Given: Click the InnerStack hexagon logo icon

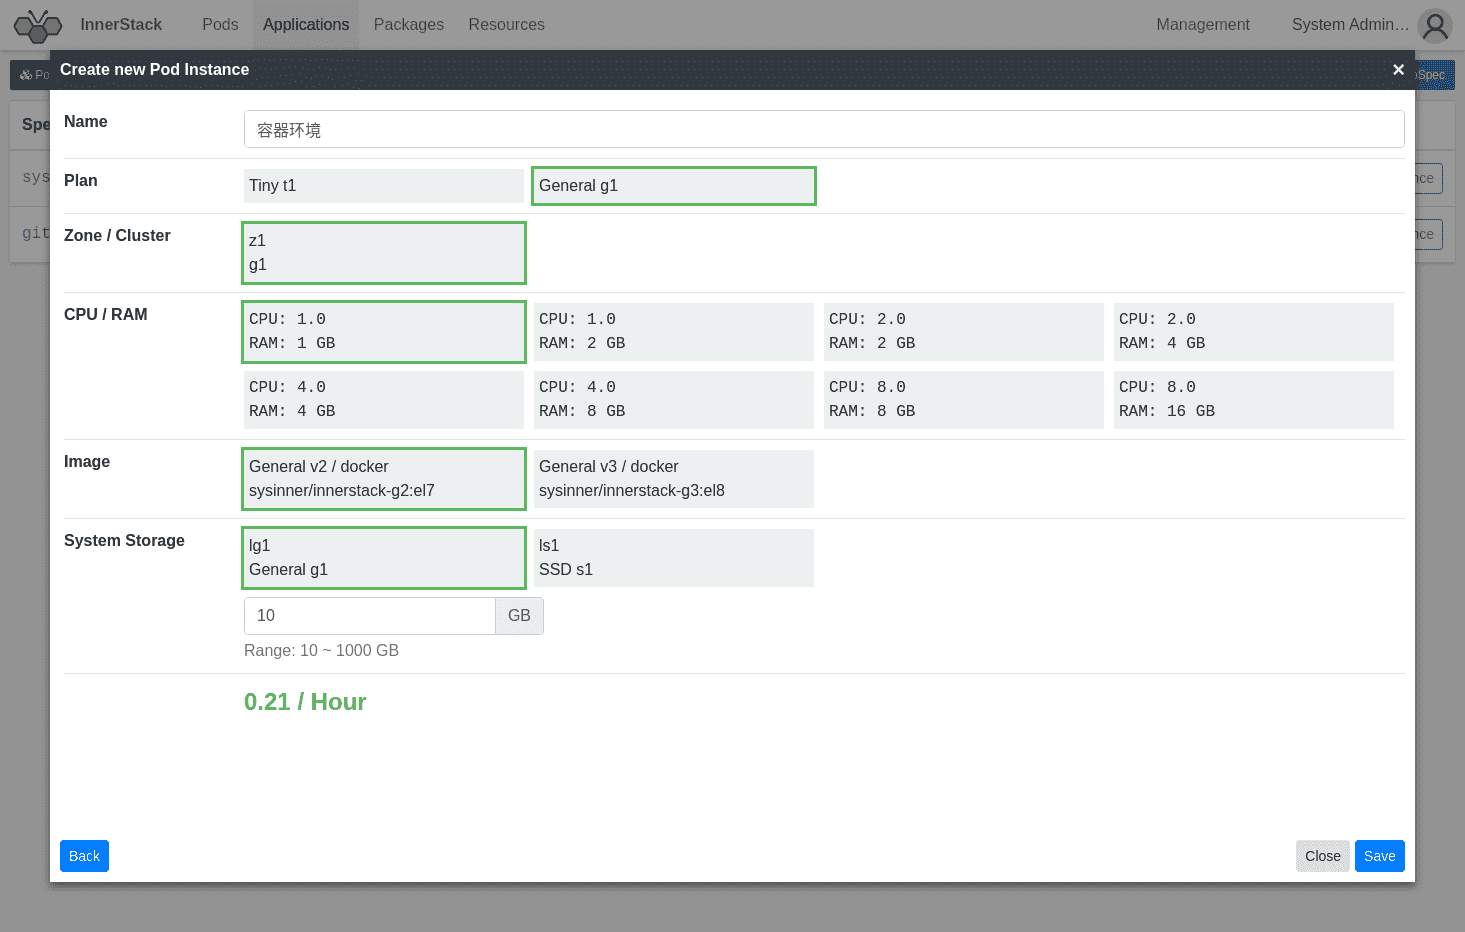Looking at the screenshot, I should pyautogui.click(x=38, y=25).
